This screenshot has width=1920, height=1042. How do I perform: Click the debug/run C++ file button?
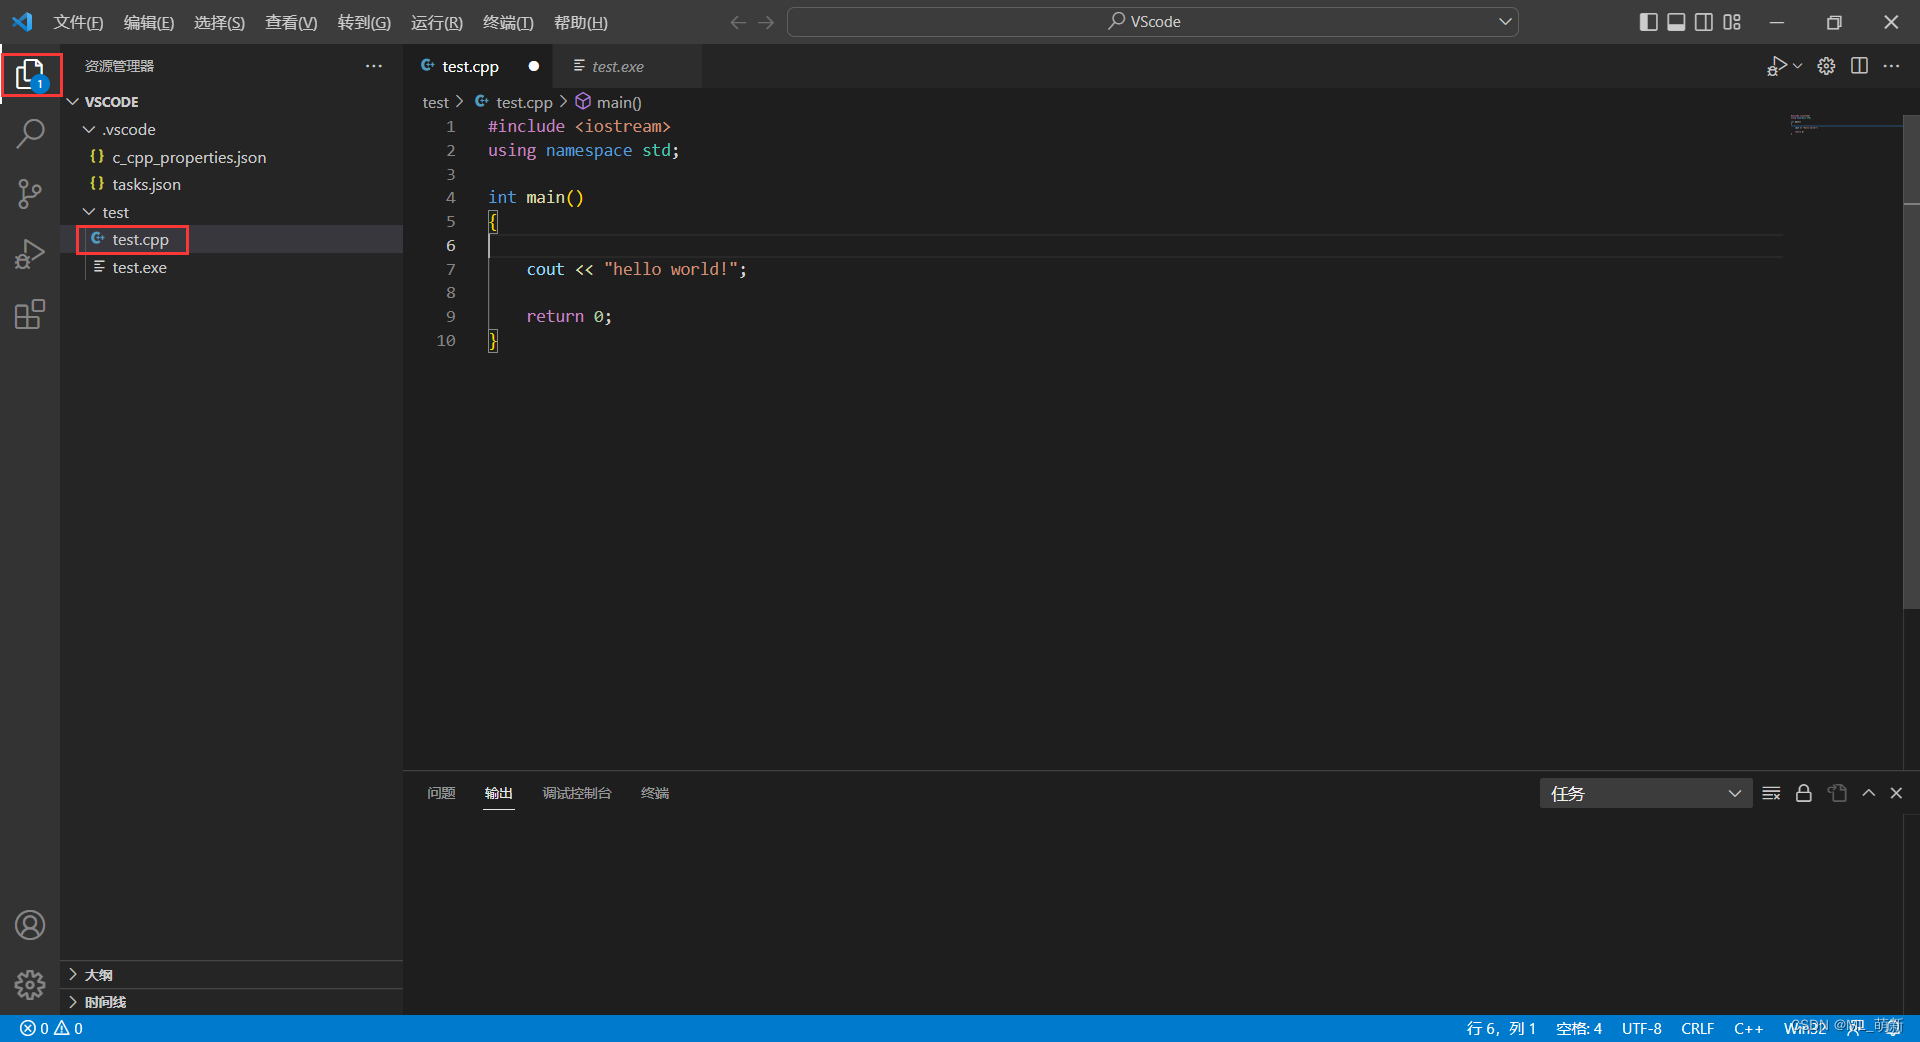point(1777,66)
